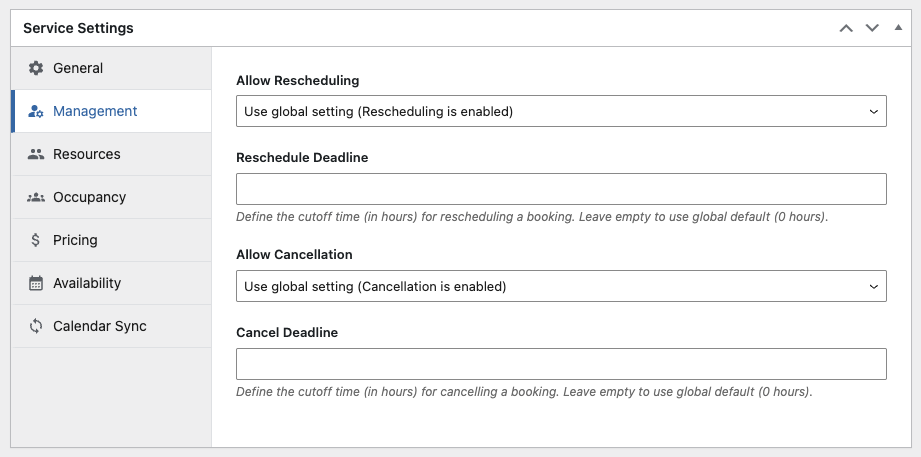The height and width of the screenshot is (457, 921).
Task: Move Service Settings panel down
Action: click(x=872, y=28)
